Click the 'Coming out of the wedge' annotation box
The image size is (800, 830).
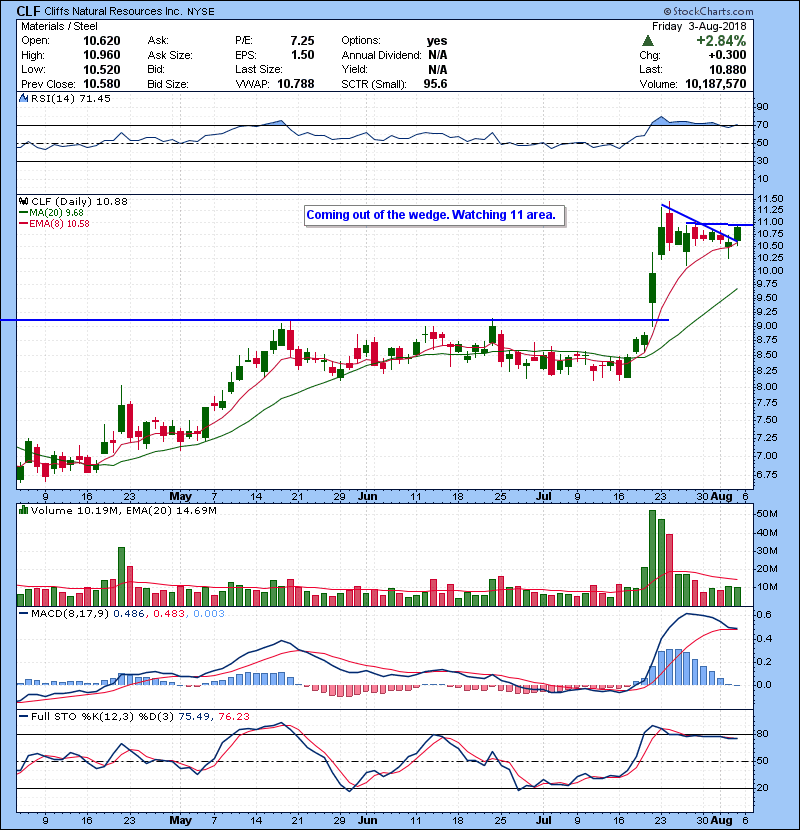[x=434, y=215]
